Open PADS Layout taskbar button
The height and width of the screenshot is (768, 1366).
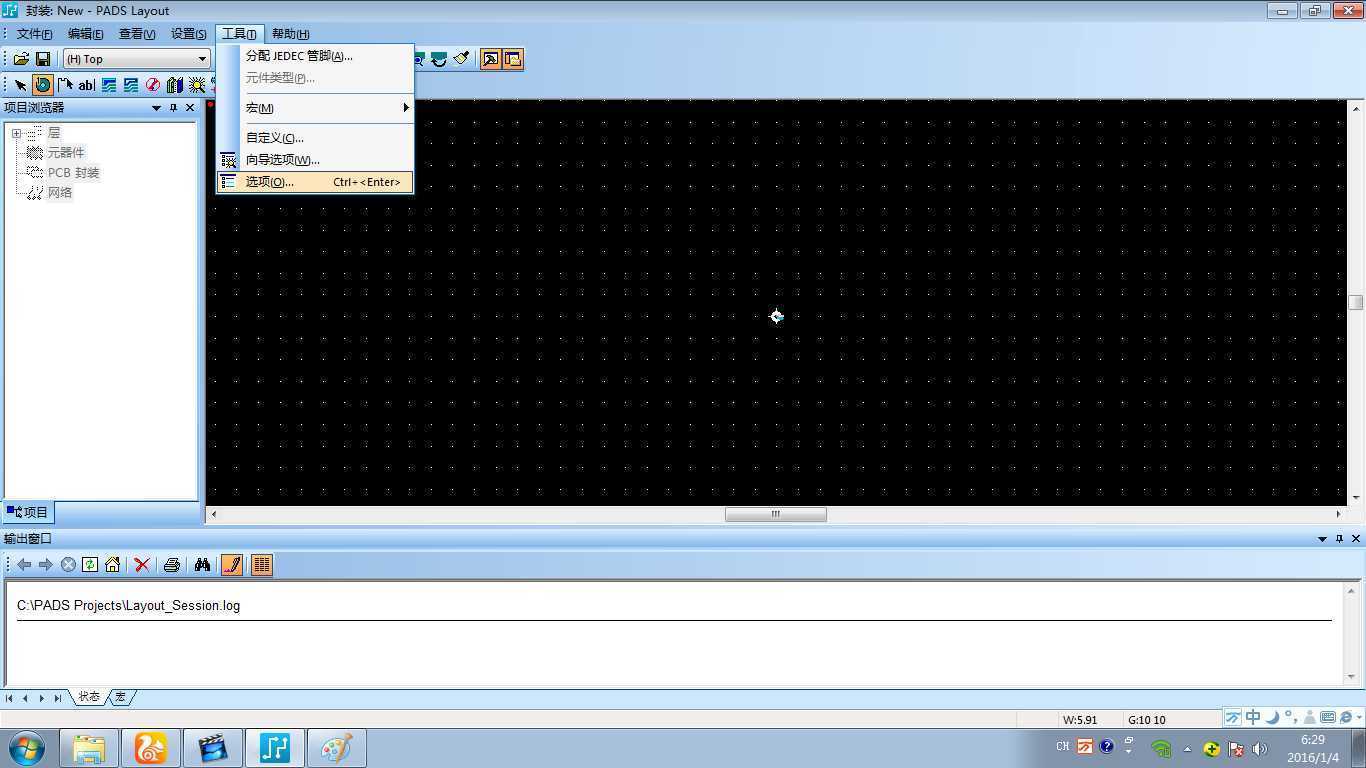click(x=274, y=748)
